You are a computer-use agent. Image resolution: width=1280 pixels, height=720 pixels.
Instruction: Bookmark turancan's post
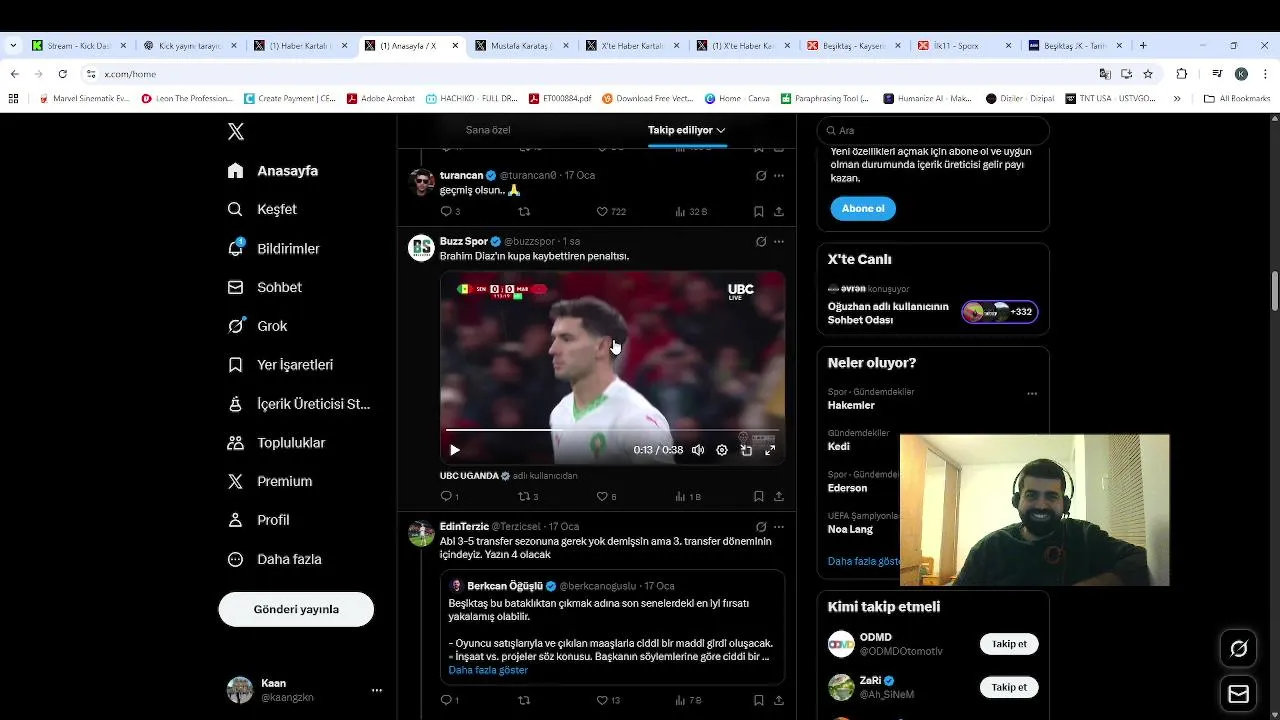point(759,211)
